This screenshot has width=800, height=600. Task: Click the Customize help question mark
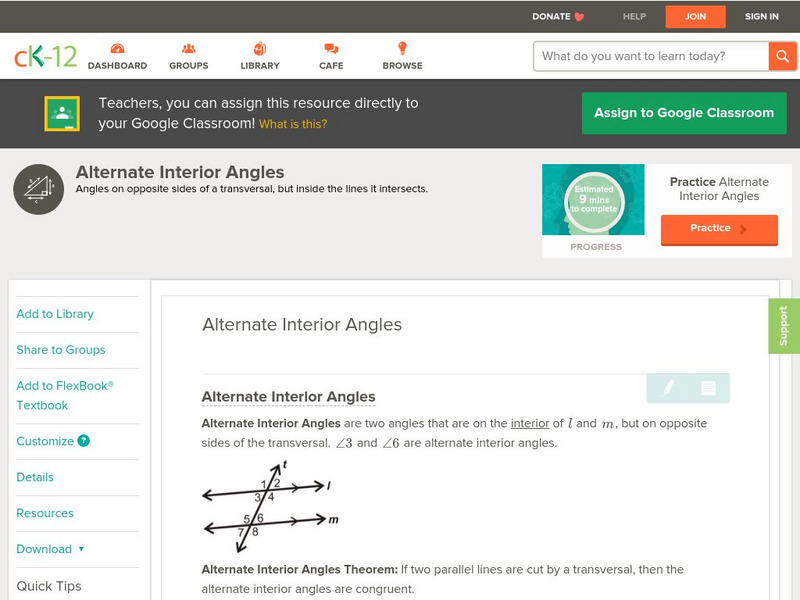click(84, 441)
